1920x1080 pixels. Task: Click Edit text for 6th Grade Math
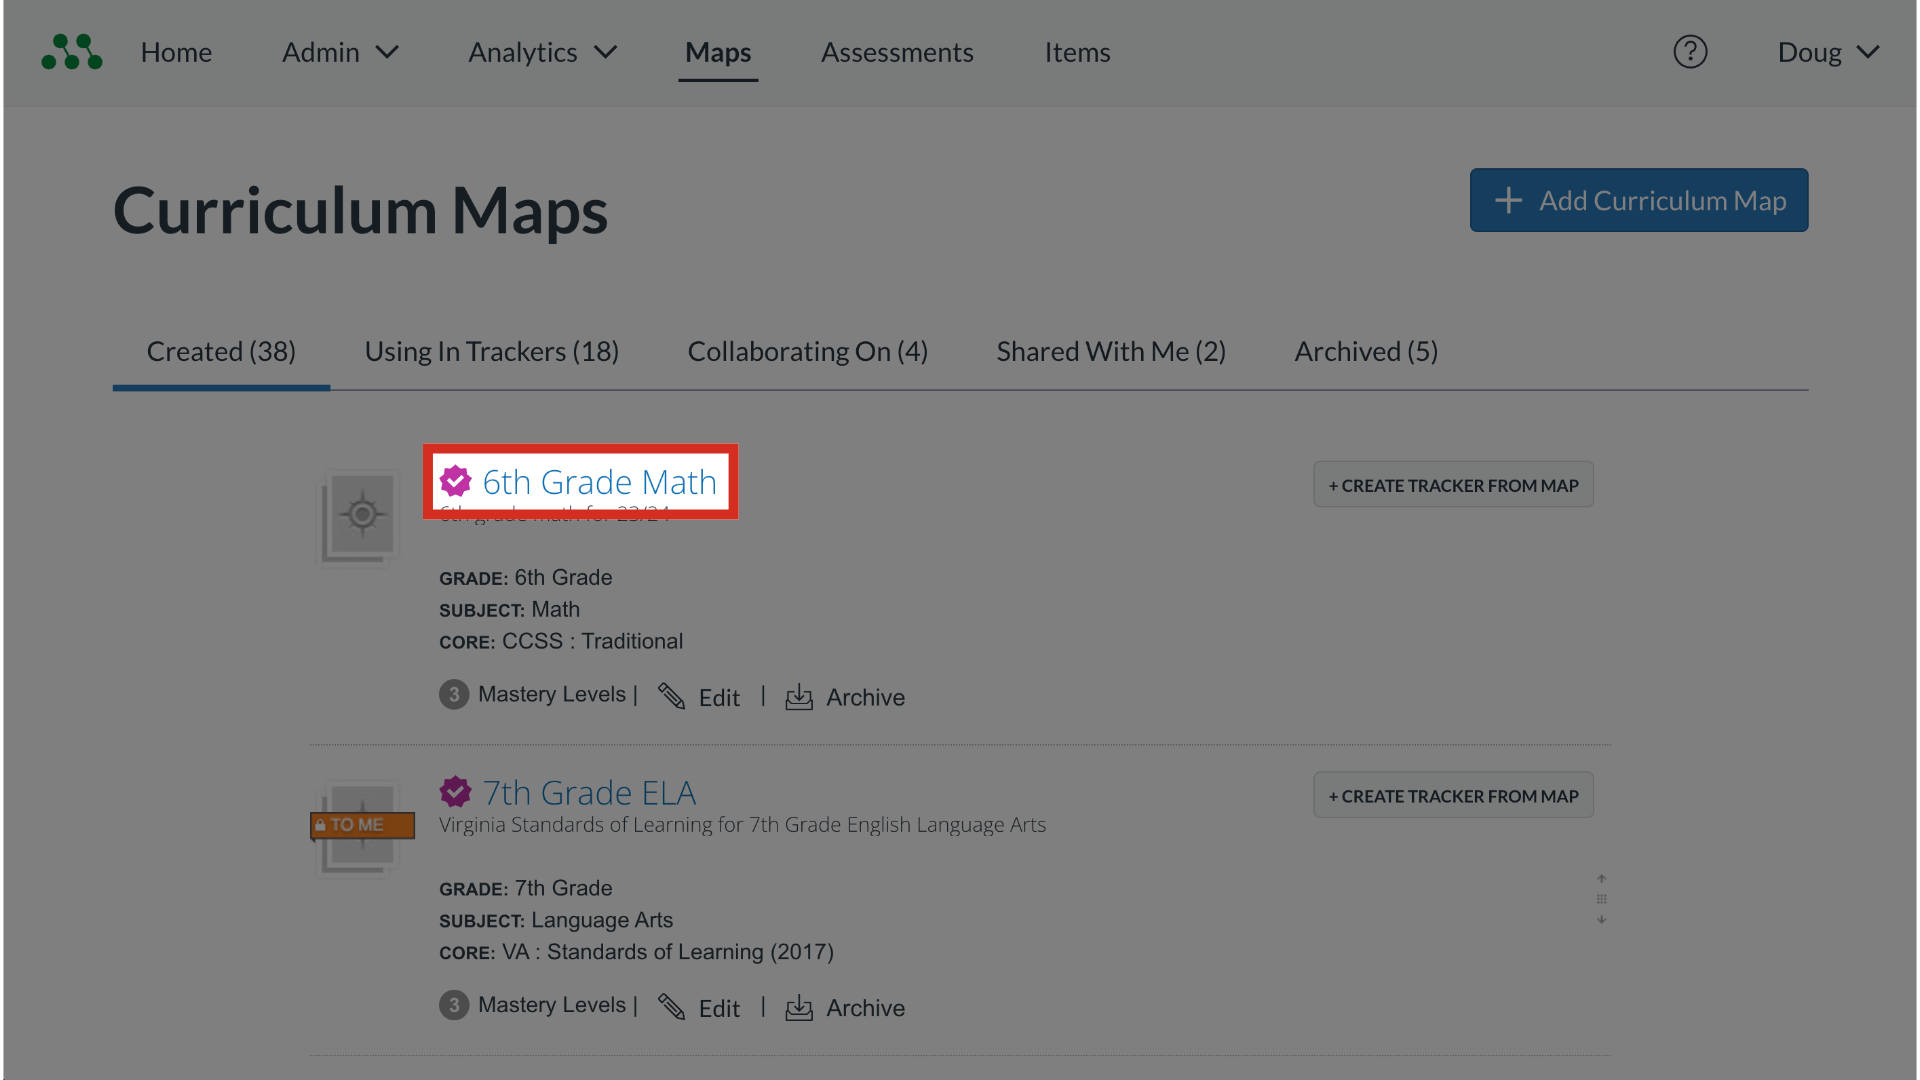719,698
